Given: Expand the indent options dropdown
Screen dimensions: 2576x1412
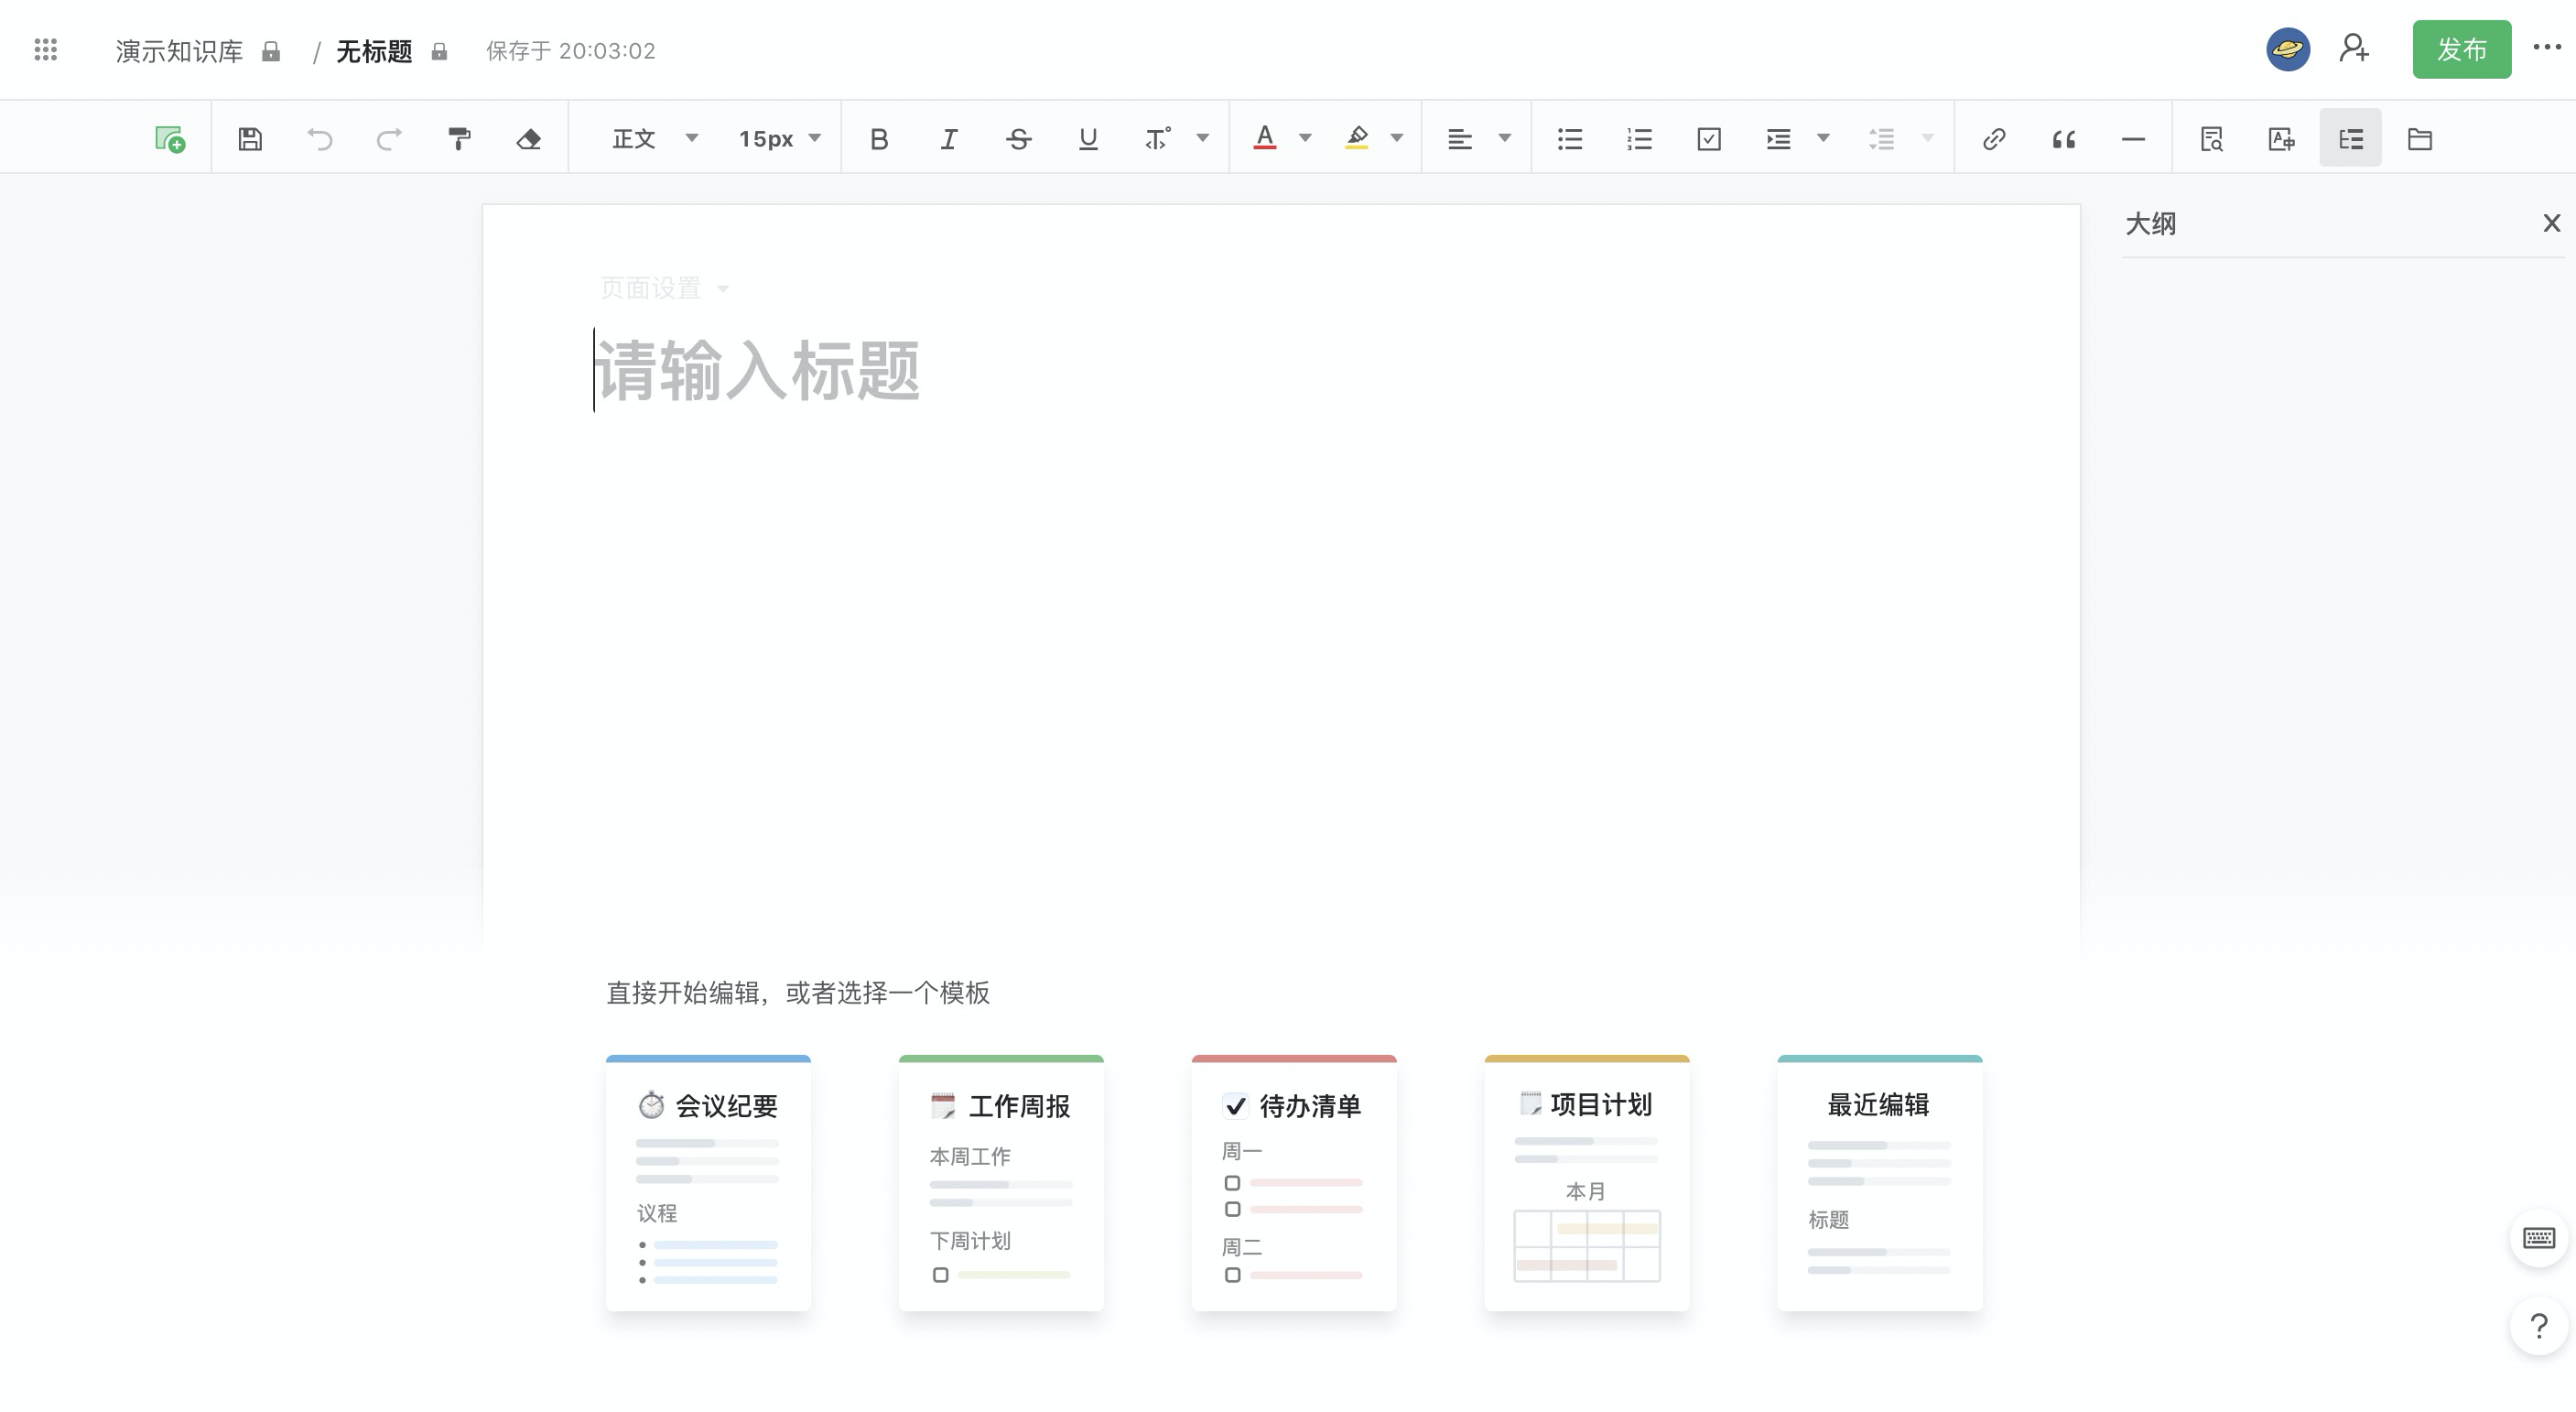Looking at the screenshot, I should coord(1823,138).
